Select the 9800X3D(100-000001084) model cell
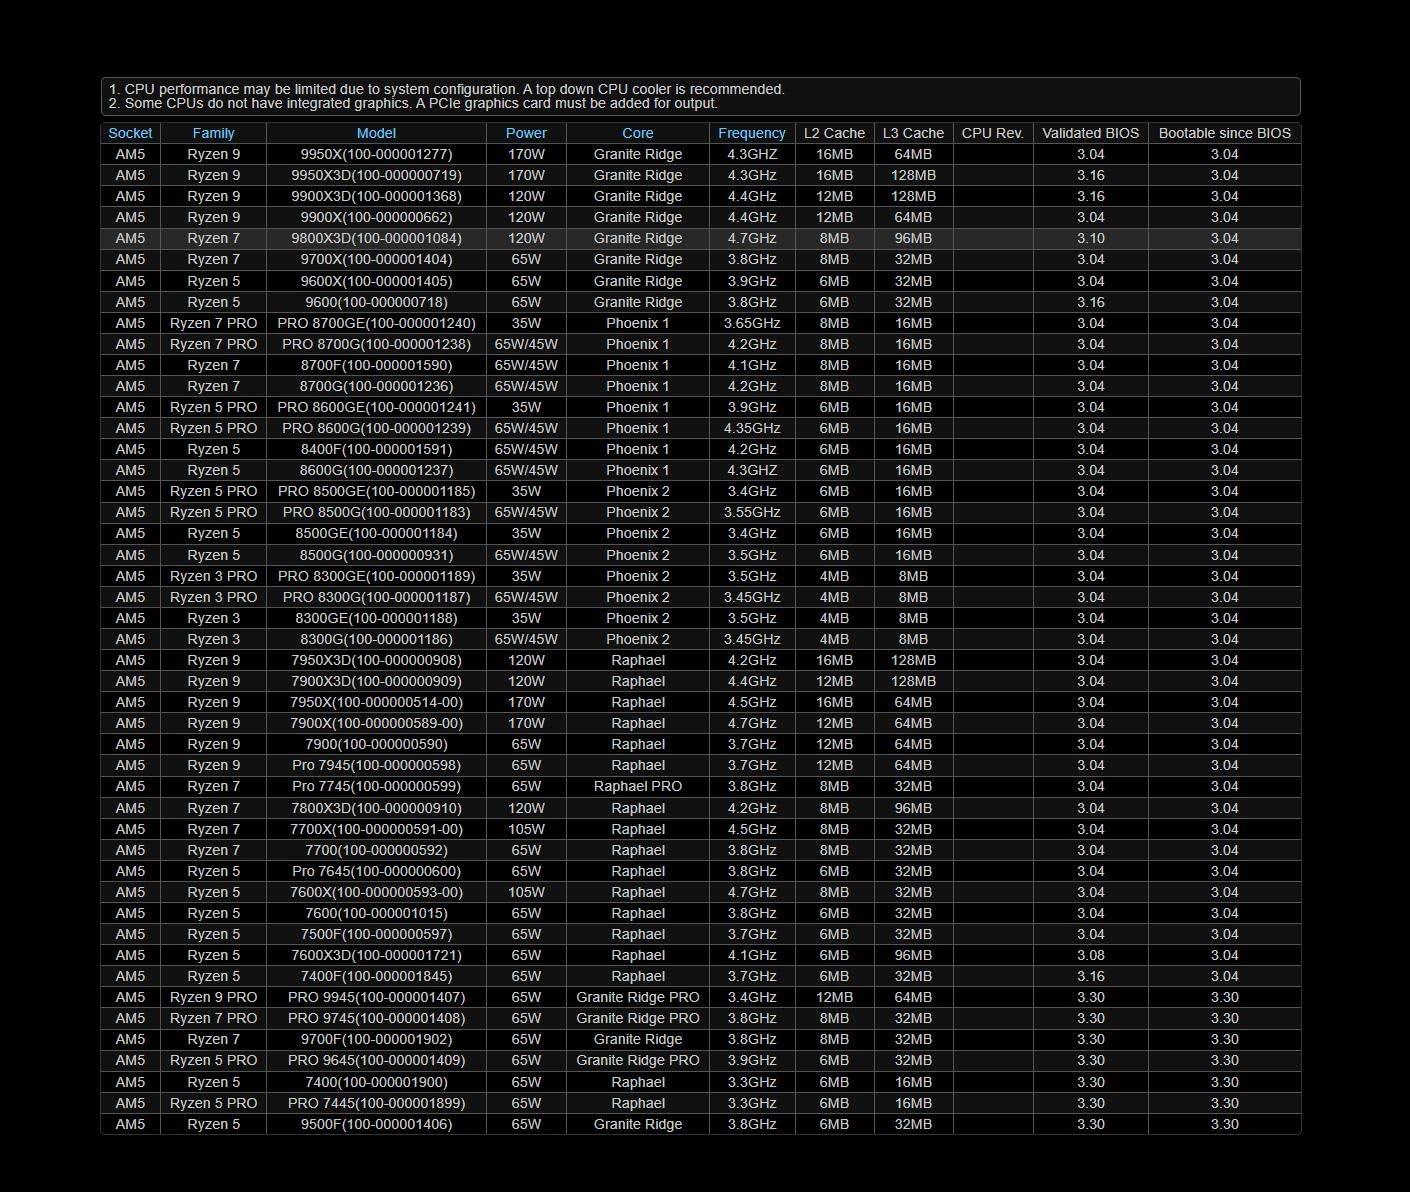Screen dimensions: 1410x1192 coord(376,238)
